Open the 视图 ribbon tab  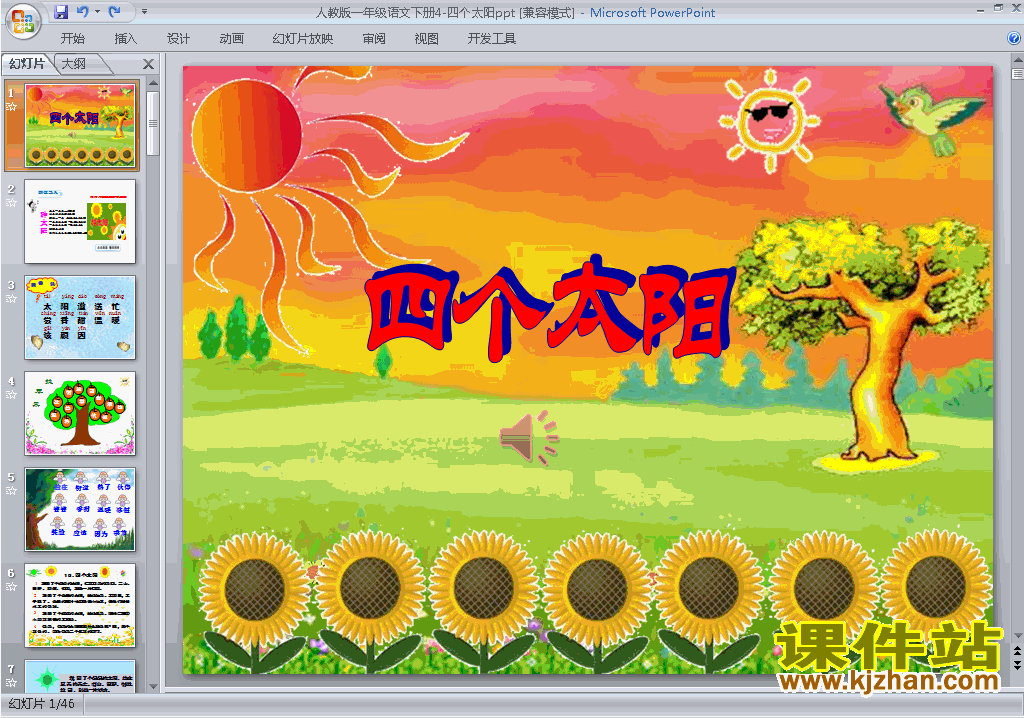click(426, 39)
